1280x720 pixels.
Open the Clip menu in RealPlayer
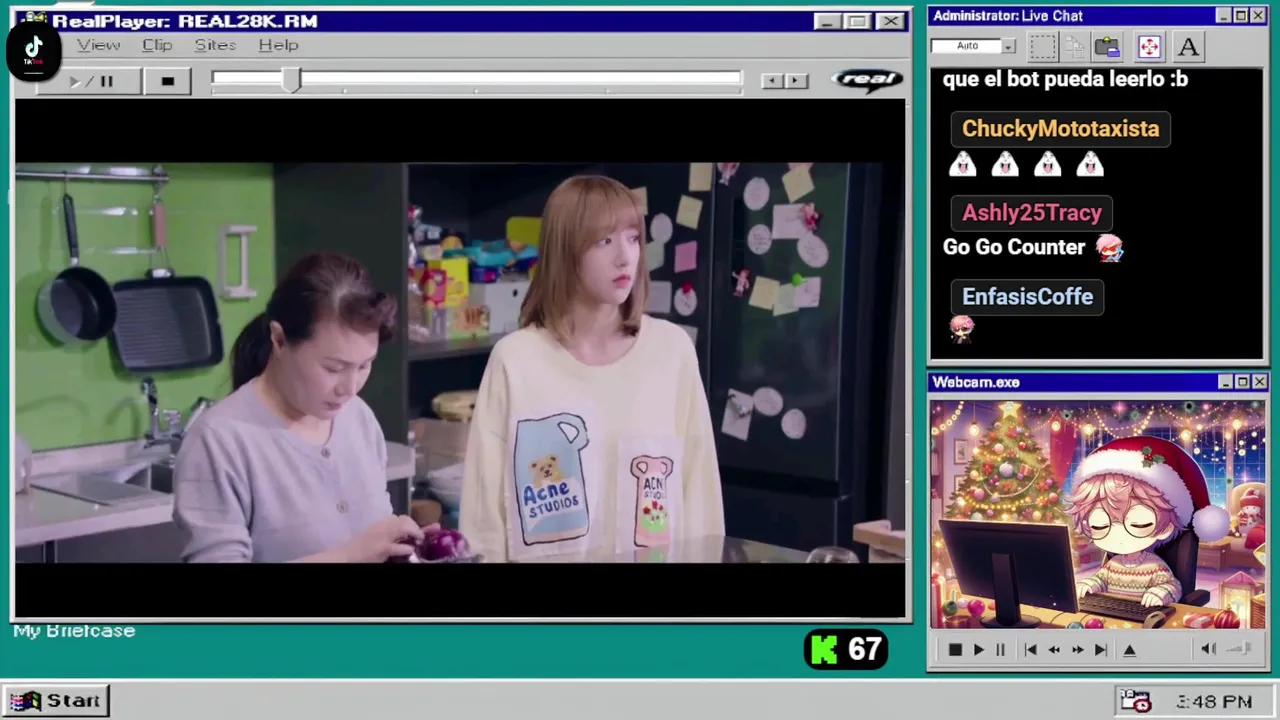click(157, 45)
